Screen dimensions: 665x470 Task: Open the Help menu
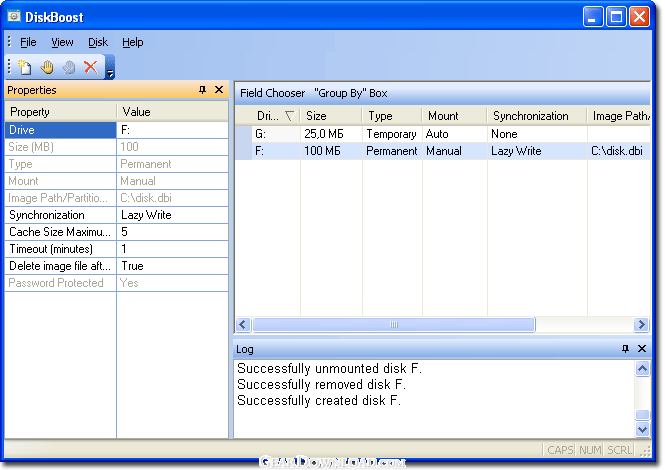tap(132, 42)
